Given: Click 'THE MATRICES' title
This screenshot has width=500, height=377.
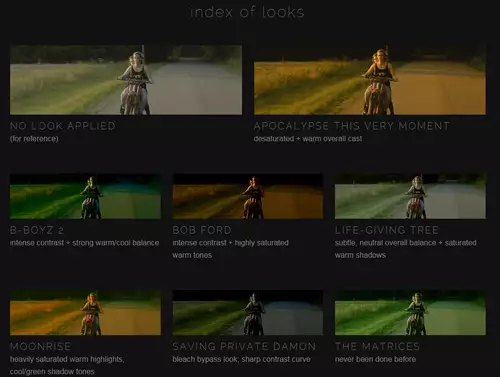Looking at the screenshot, I should pos(377,346).
